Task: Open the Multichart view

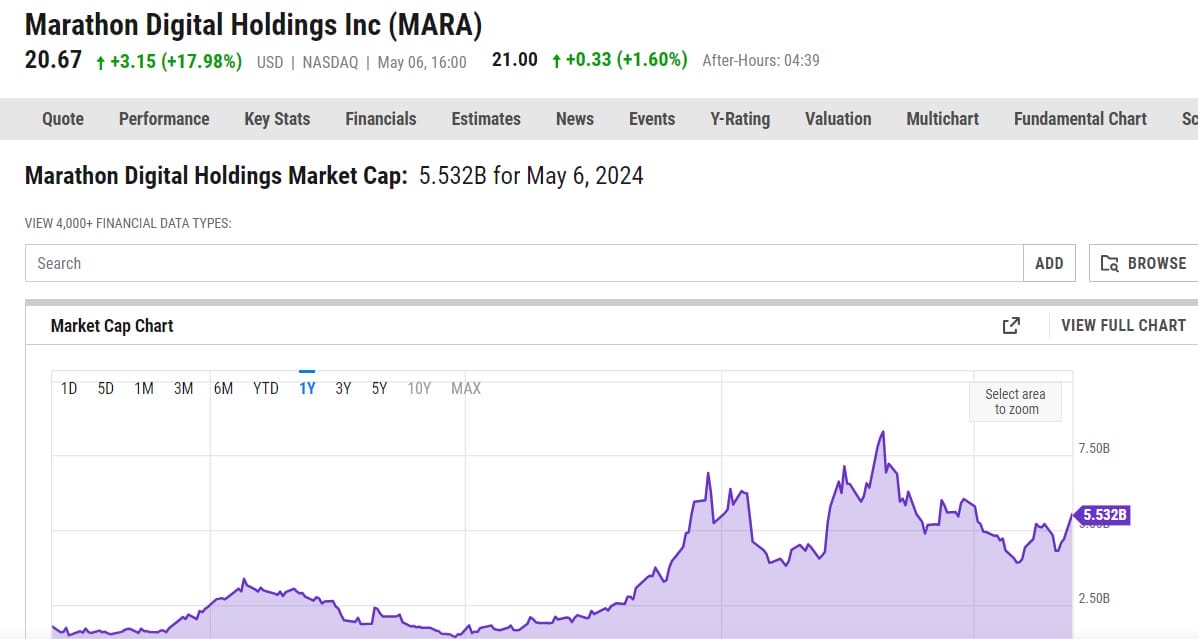Action: (x=941, y=118)
